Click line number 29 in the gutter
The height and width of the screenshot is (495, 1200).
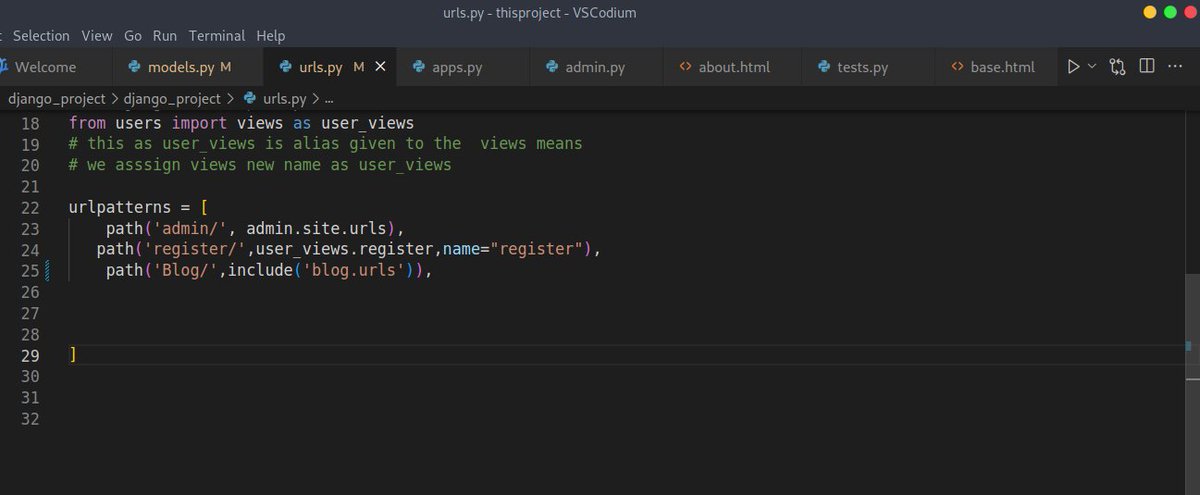pyautogui.click(x=29, y=356)
